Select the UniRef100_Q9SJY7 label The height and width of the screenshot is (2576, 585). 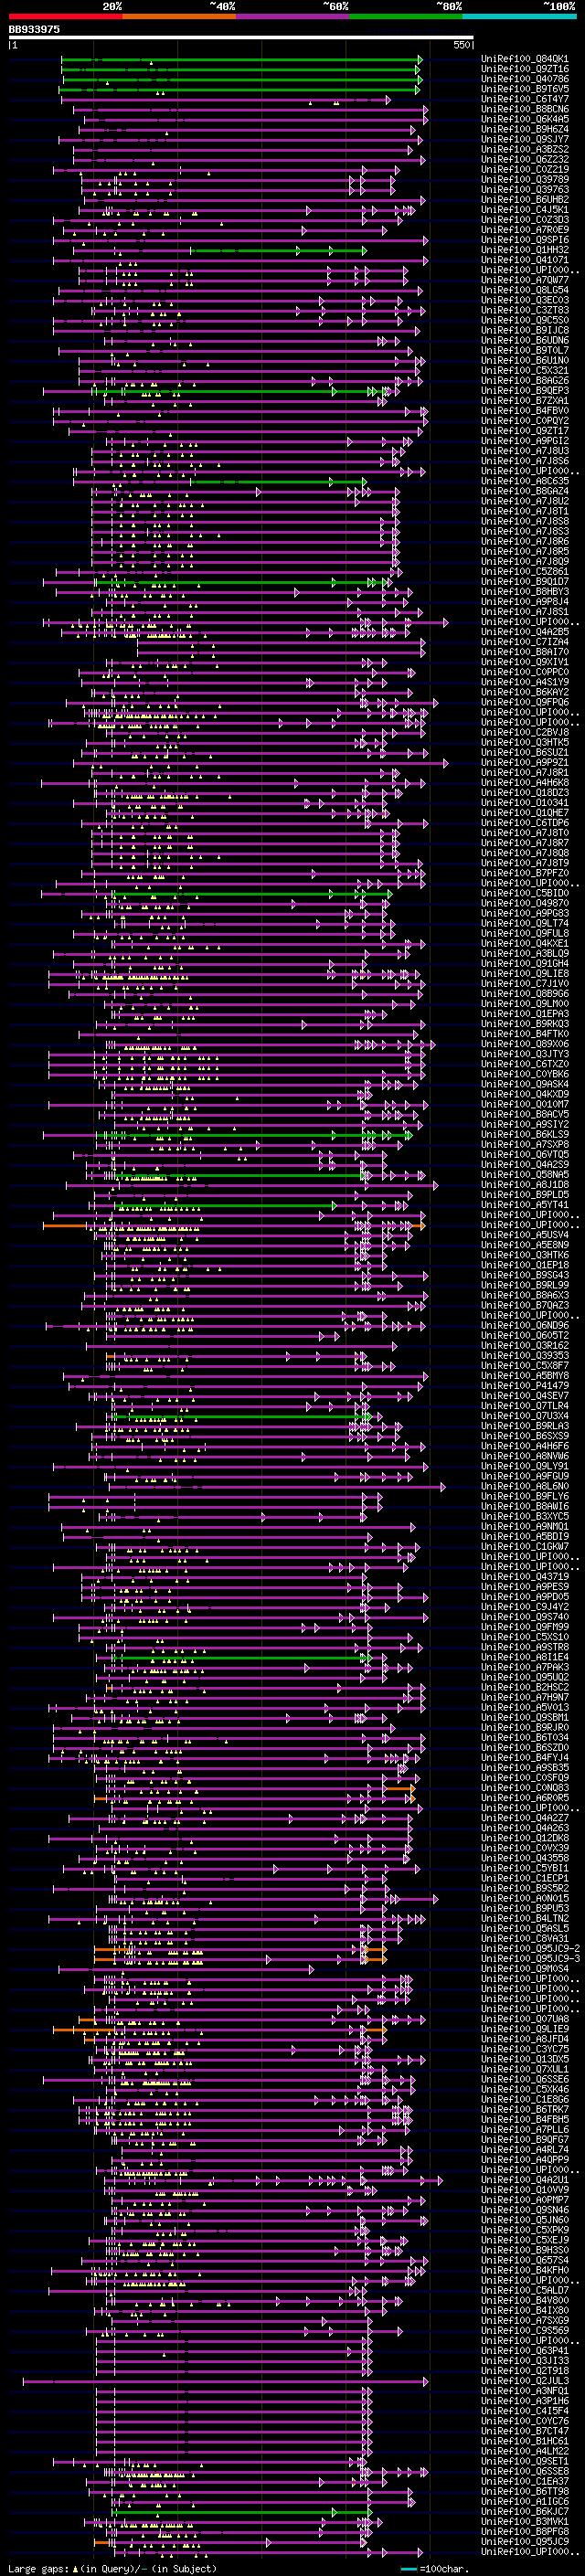525,139
